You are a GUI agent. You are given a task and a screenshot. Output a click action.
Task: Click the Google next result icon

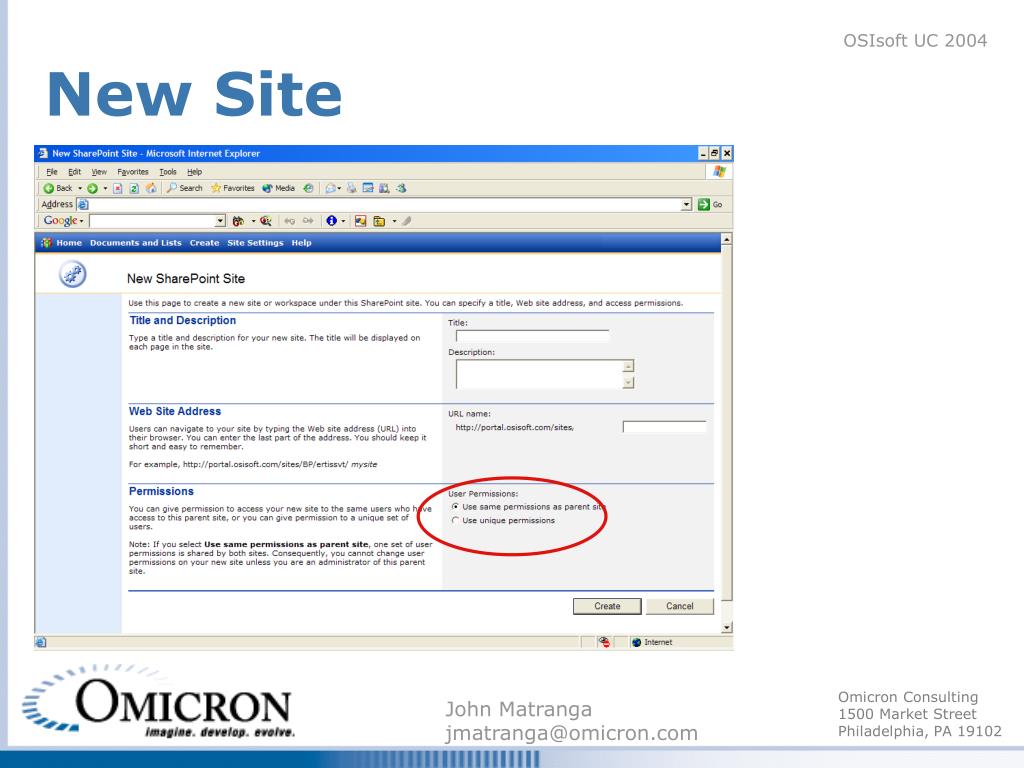pyautogui.click(x=308, y=221)
